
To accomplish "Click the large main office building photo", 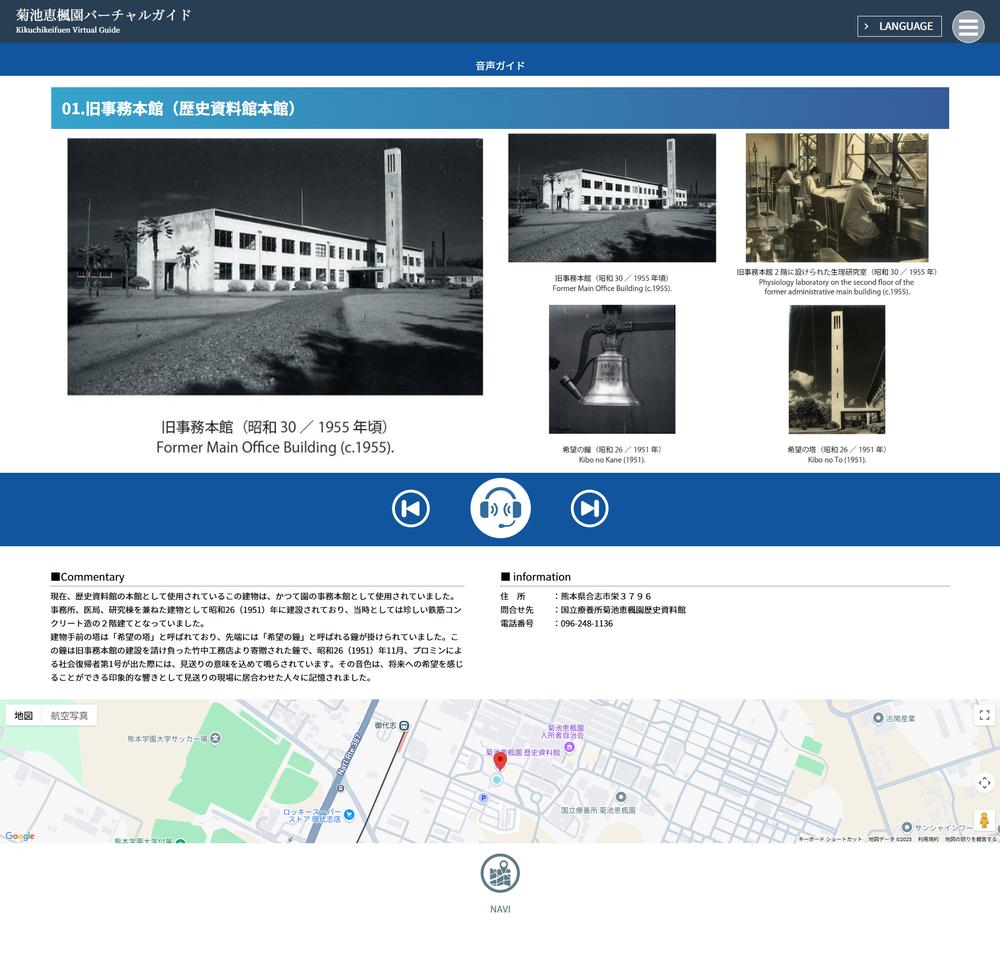I will [275, 267].
